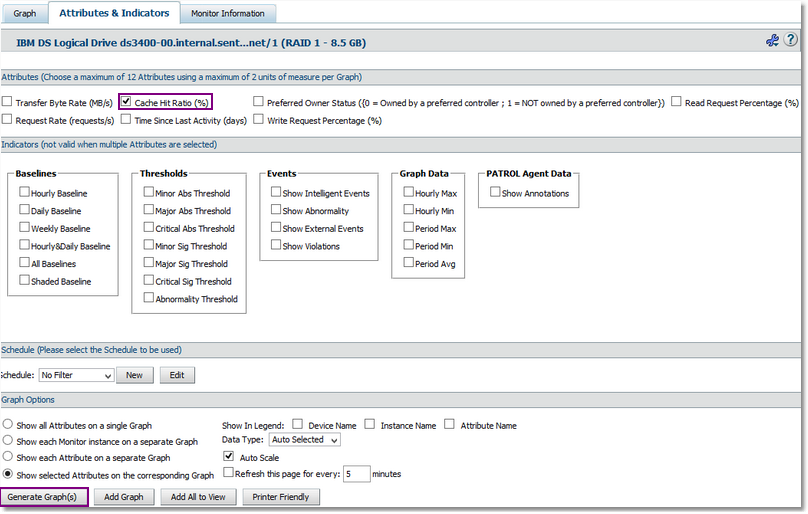
Task: Enable Weekly Baseline indicator
Action: tap(24, 227)
